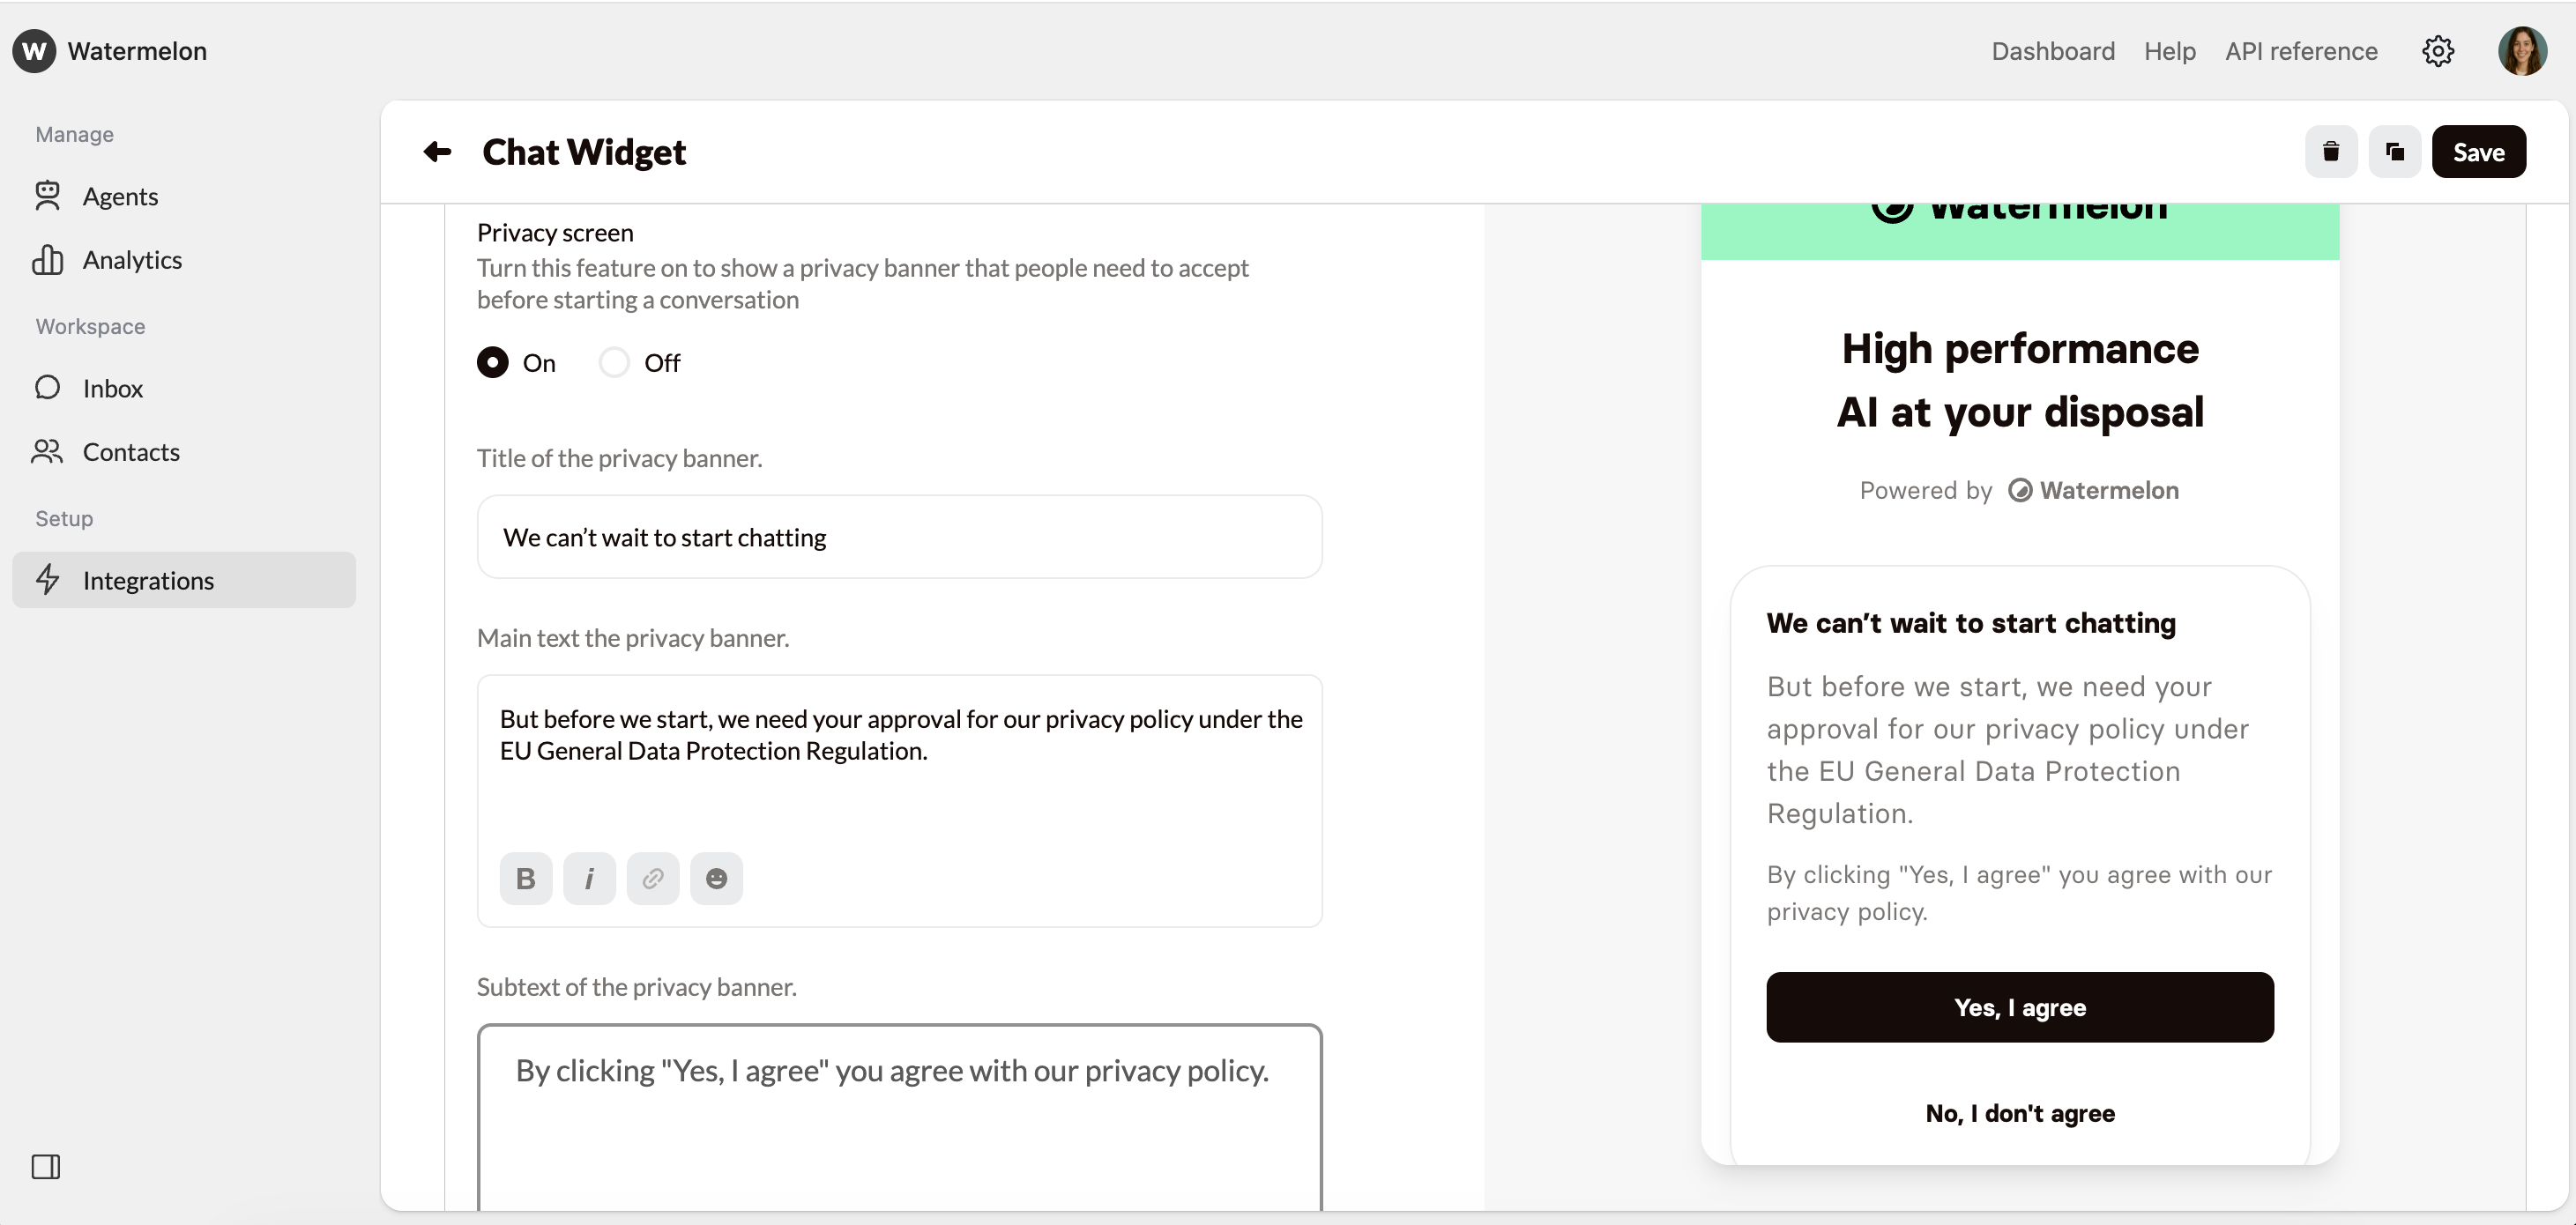Apply bold formatting to banner text
The image size is (2576, 1225).
tap(525, 878)
